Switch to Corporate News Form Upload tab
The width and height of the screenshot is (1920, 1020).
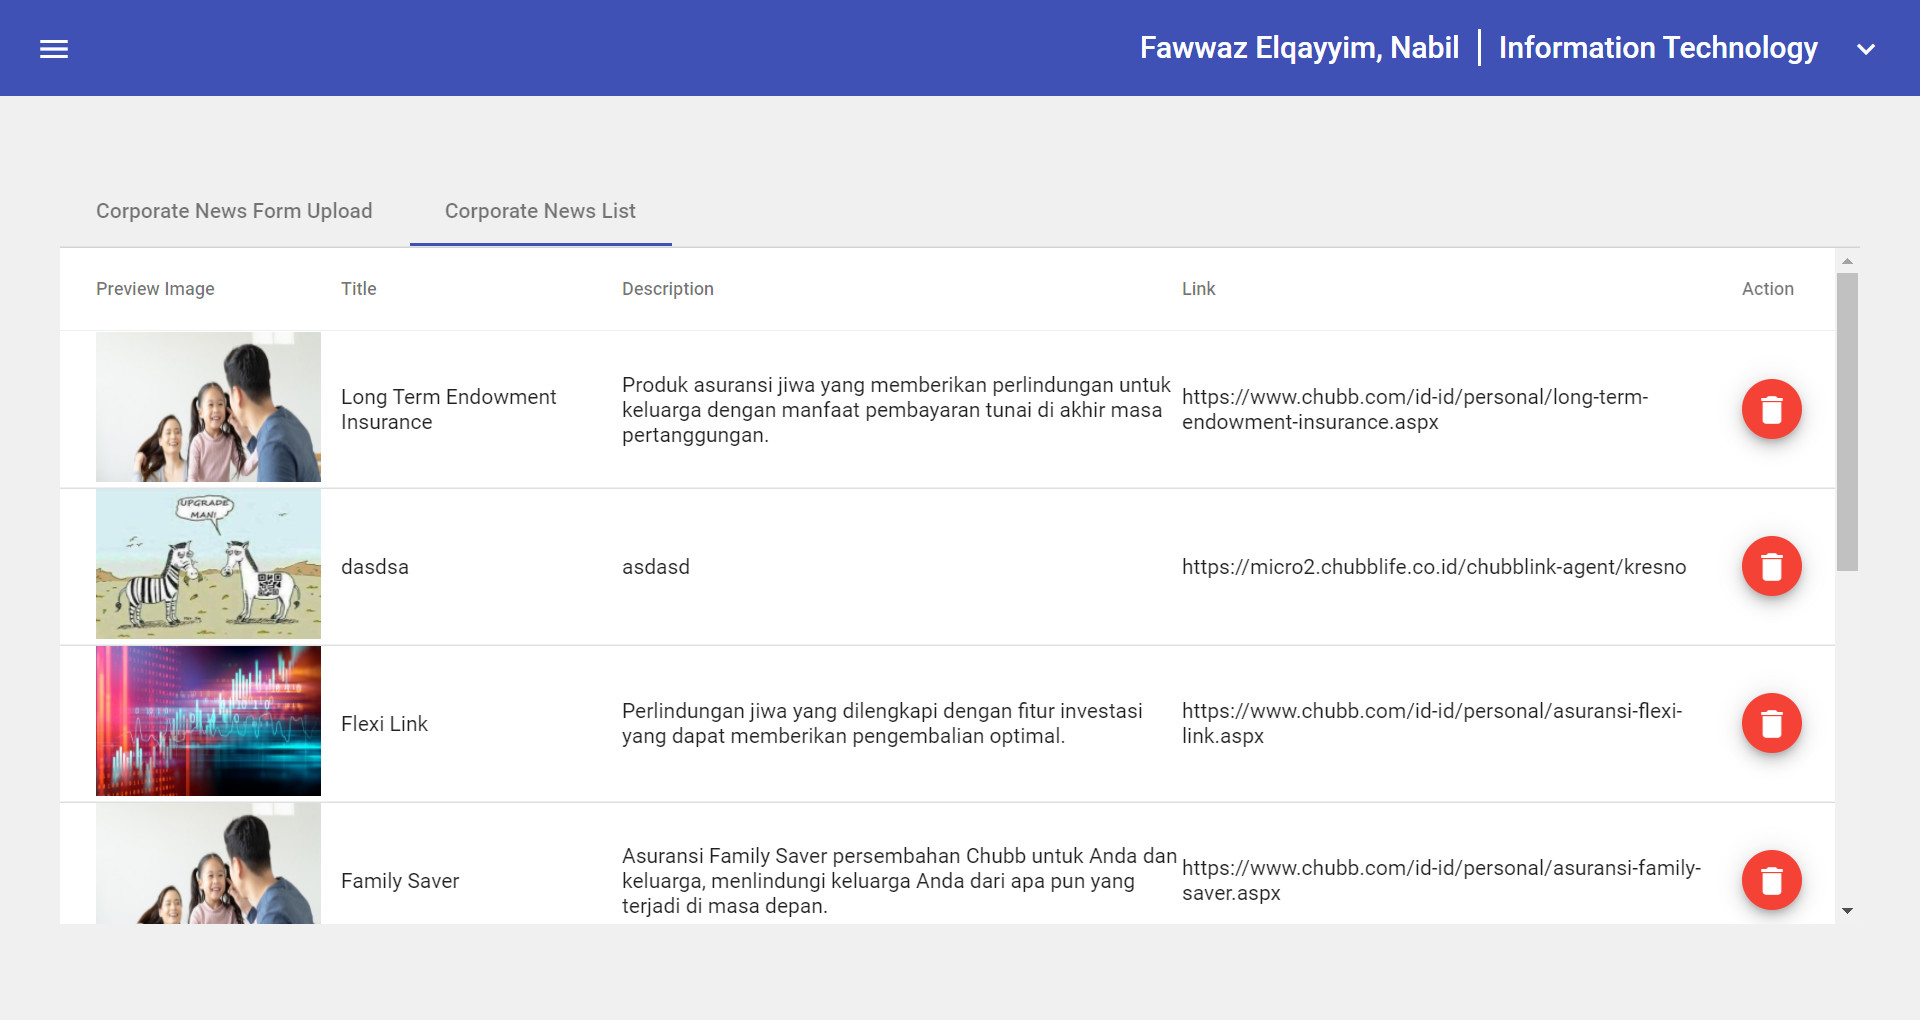pos(234,211)
